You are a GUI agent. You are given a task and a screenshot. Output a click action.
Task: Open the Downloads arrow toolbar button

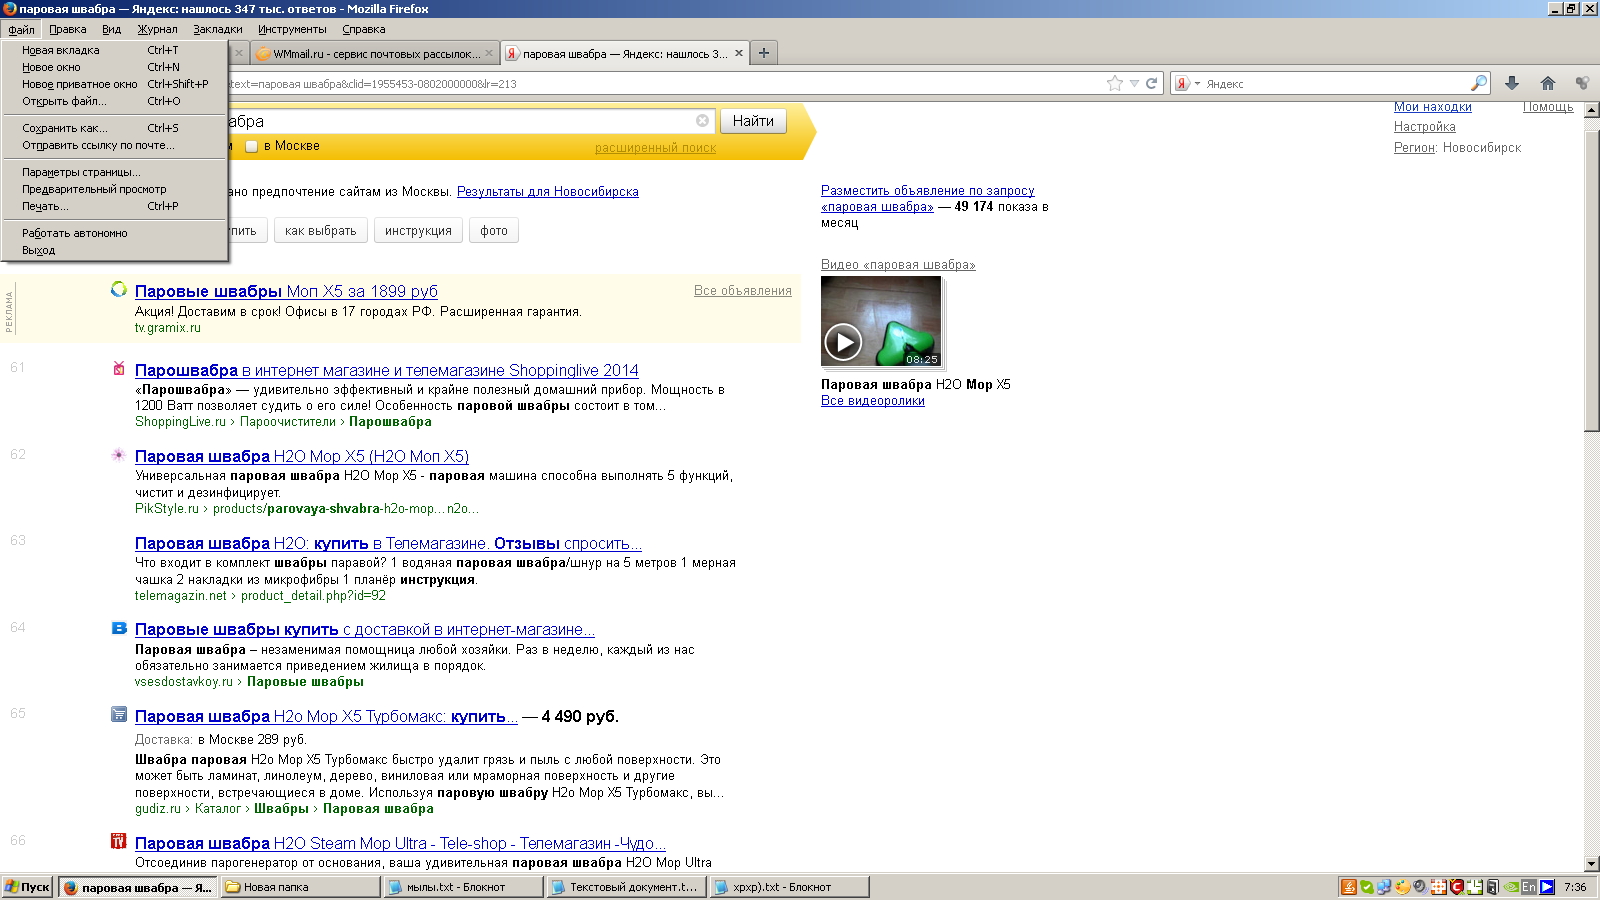point(1512,83)
